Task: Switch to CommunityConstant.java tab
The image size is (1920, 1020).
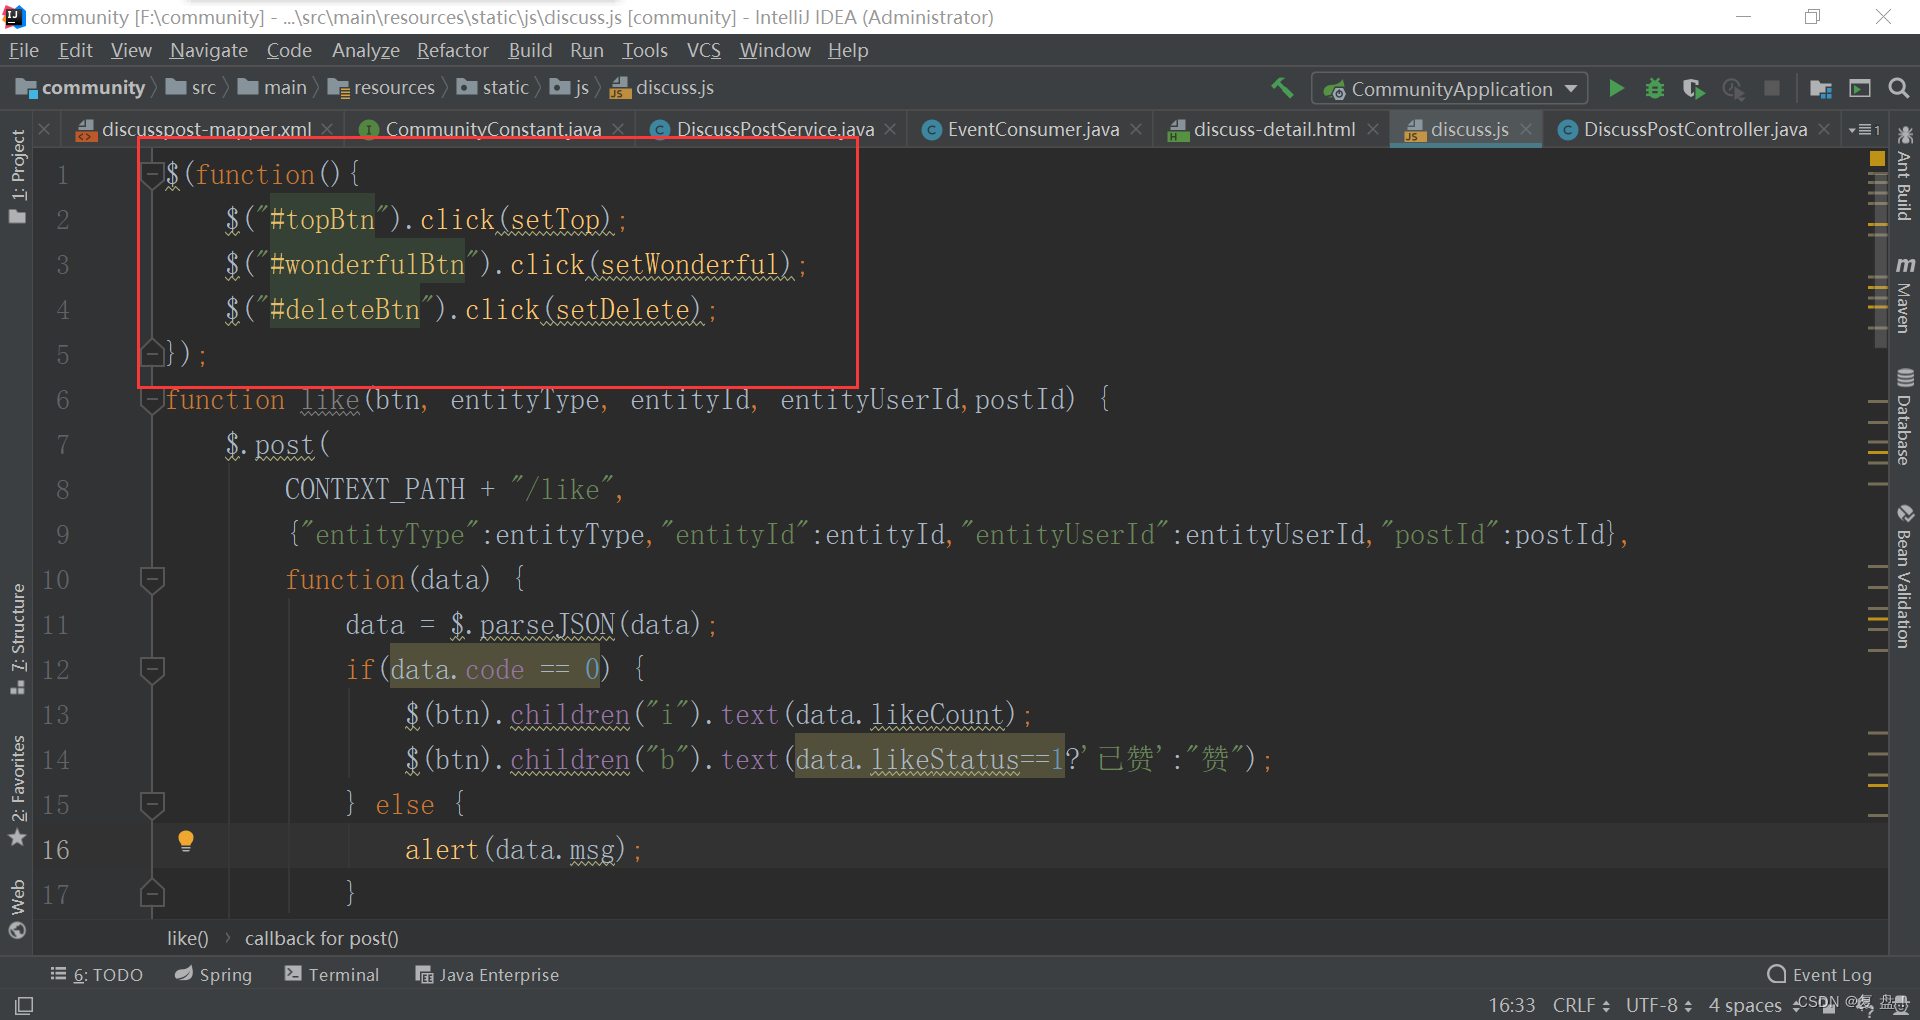Action: coord(493,129)
